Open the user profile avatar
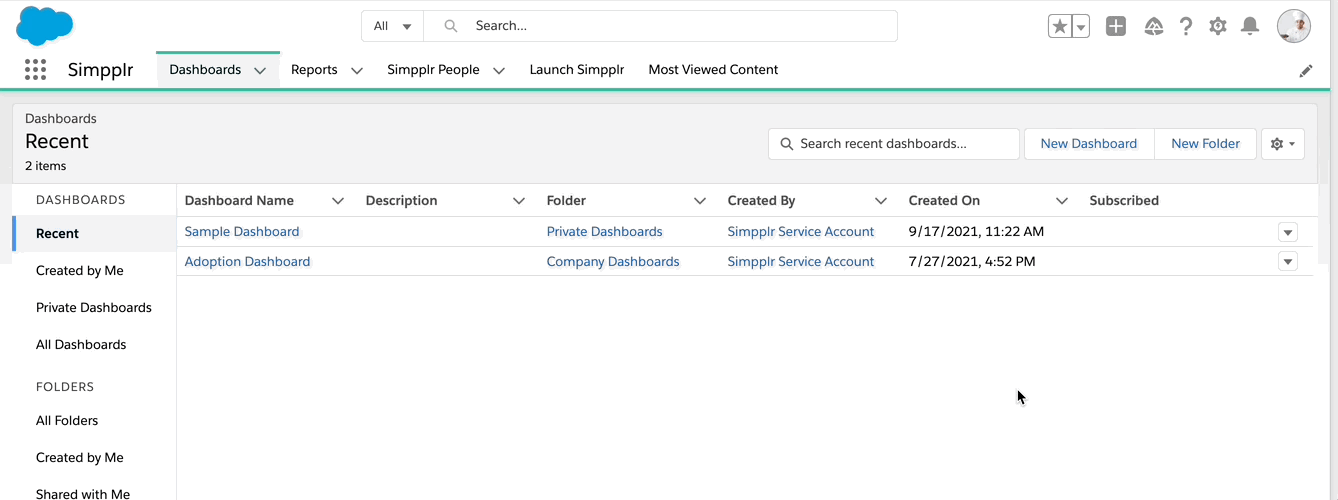 (1294, 26)
